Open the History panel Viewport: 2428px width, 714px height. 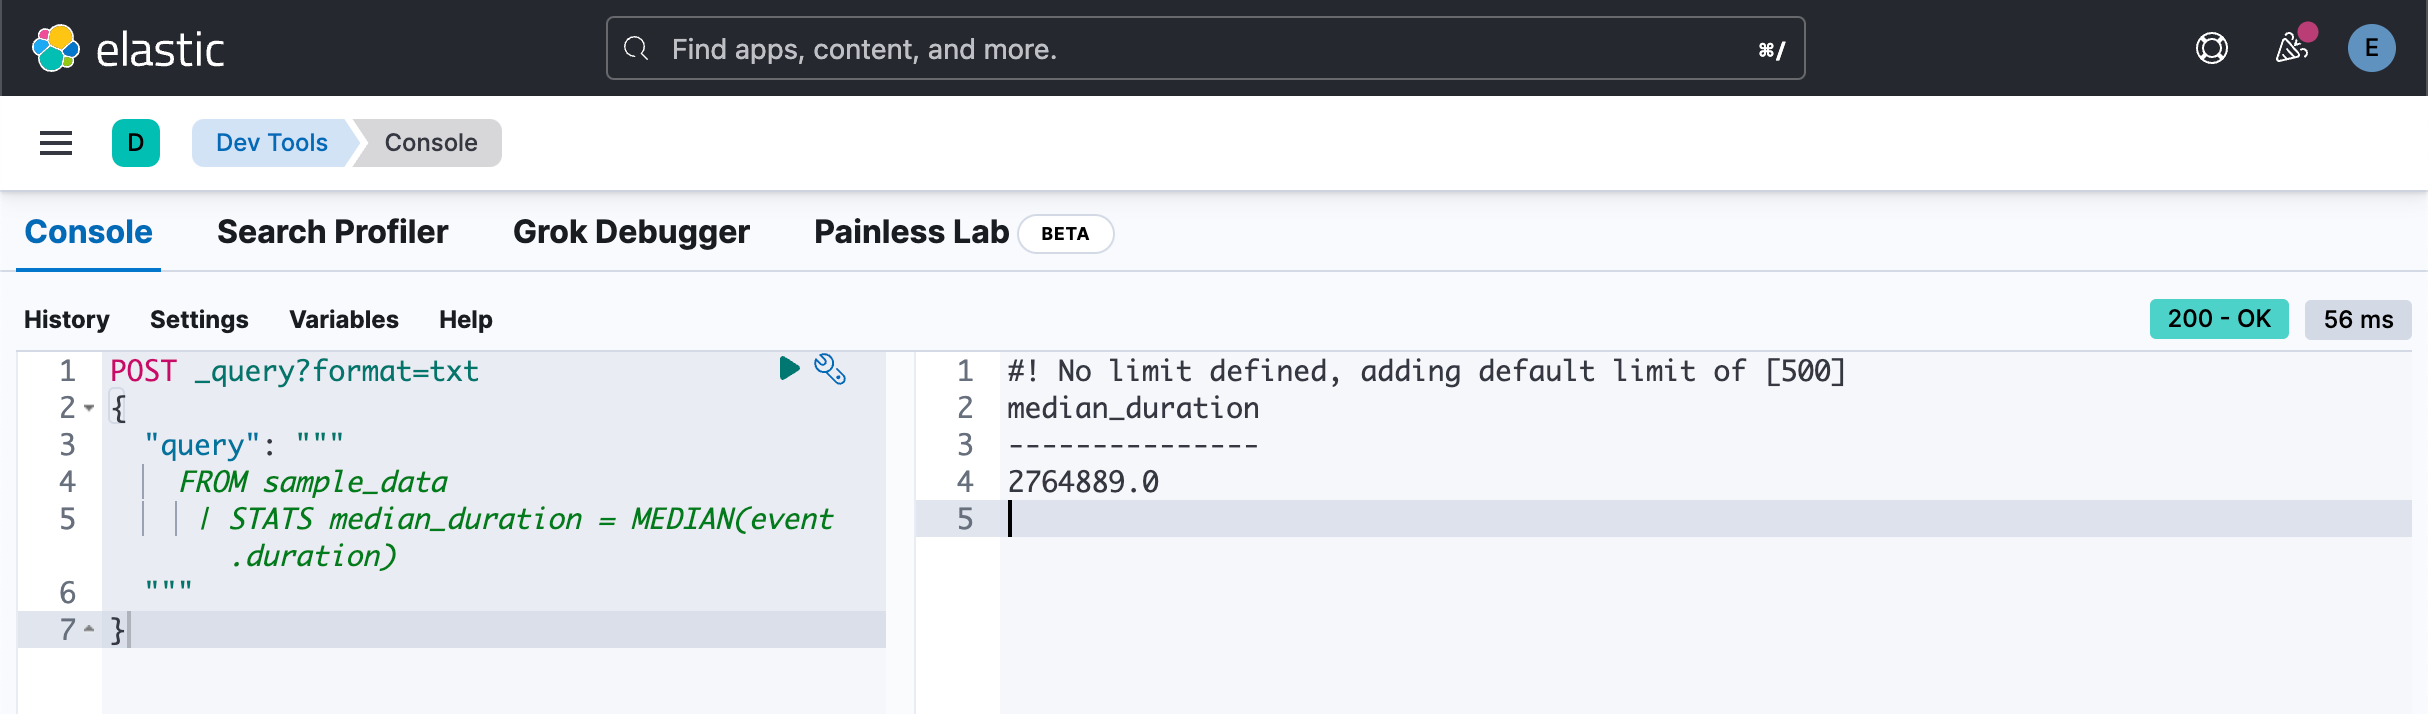[67, 319]
